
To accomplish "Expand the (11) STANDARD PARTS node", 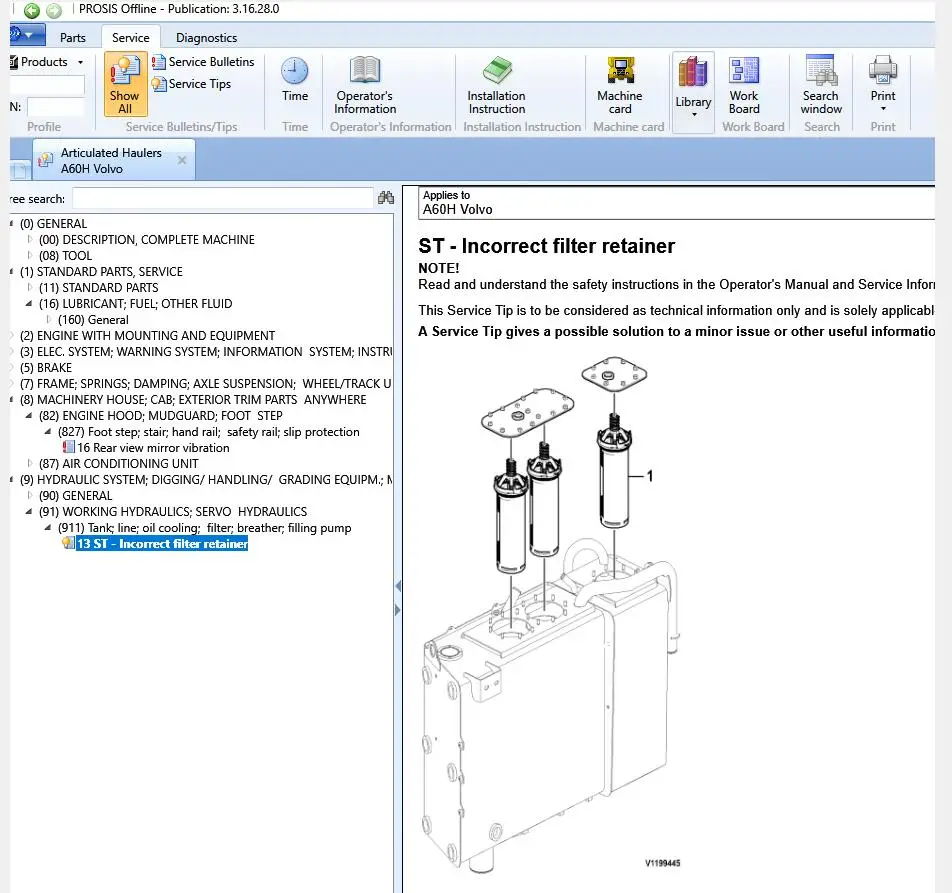I will pos(30,287).
